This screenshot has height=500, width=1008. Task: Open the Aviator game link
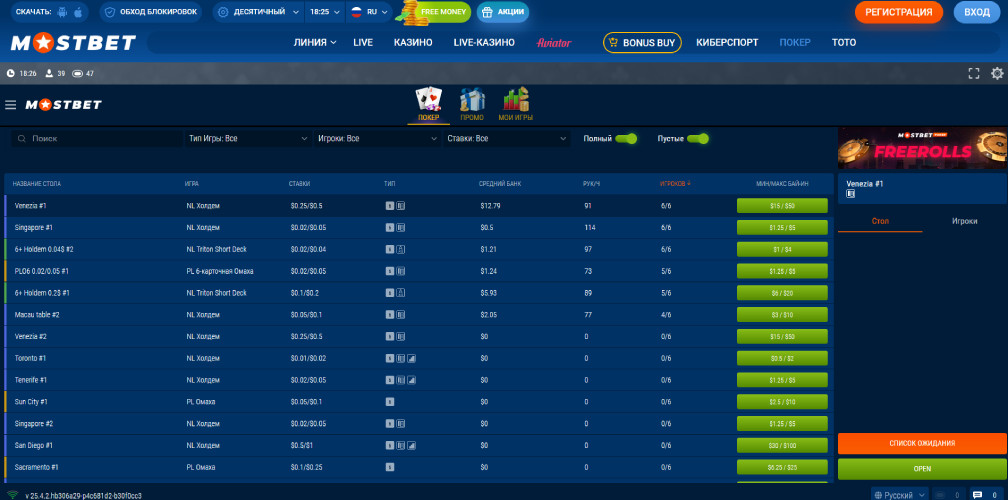tap(554, 43)
